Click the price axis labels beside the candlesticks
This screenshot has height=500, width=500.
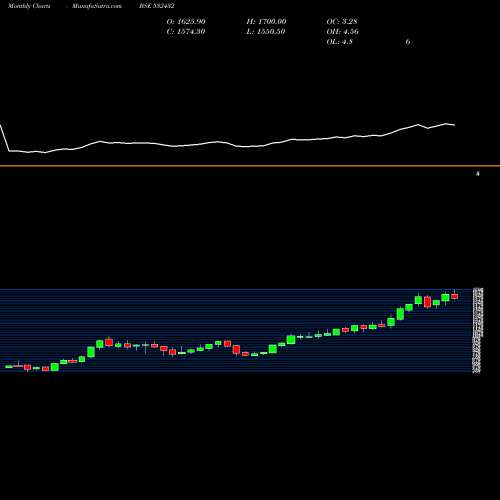pos(478,331)
